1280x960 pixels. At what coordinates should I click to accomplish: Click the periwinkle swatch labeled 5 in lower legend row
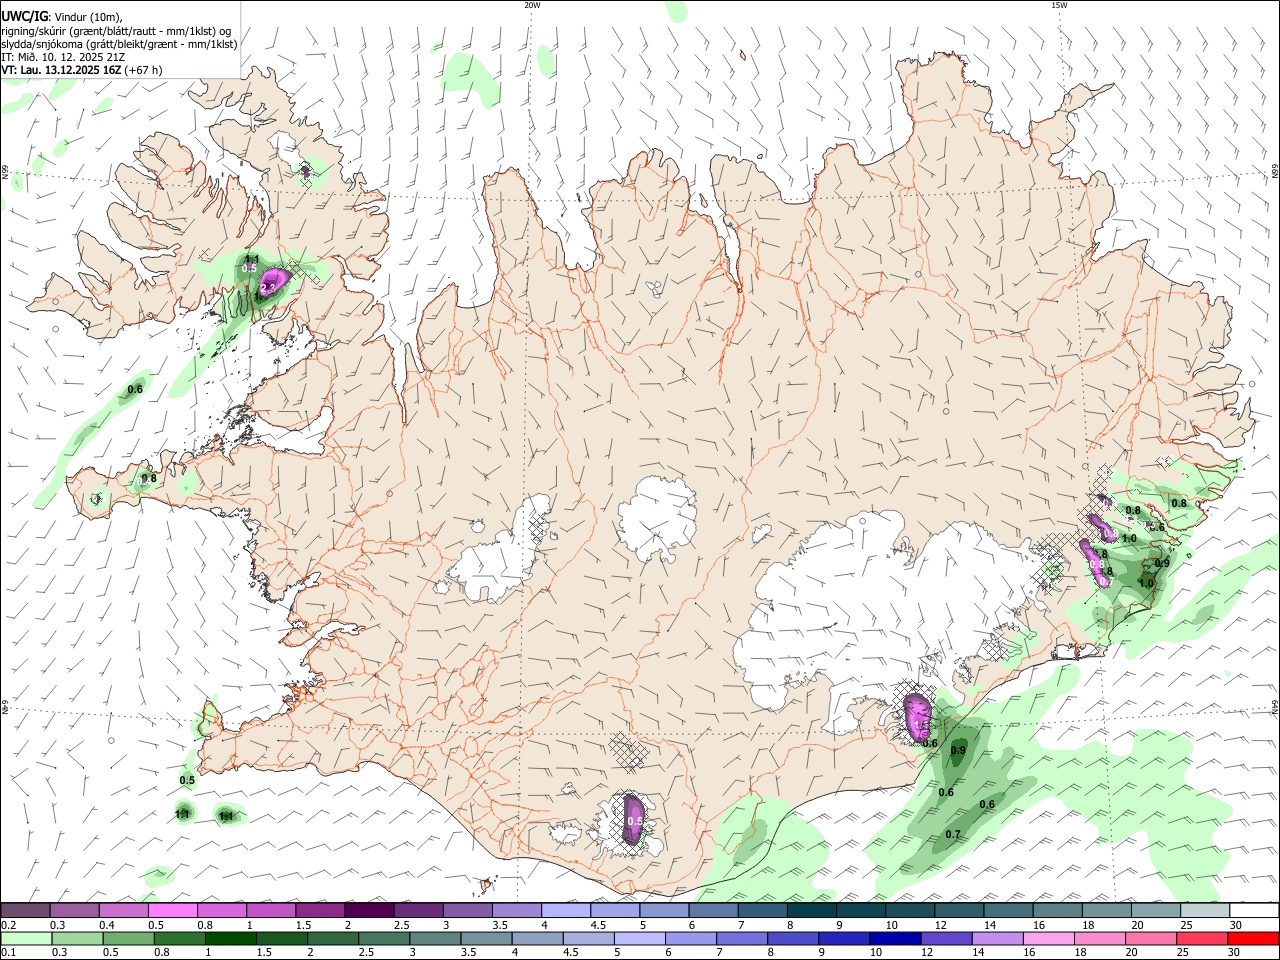(x=638, y=938)
